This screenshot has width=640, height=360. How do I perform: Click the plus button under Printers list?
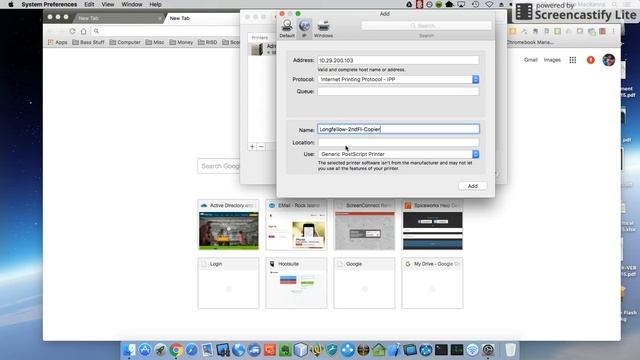(252, 147)
